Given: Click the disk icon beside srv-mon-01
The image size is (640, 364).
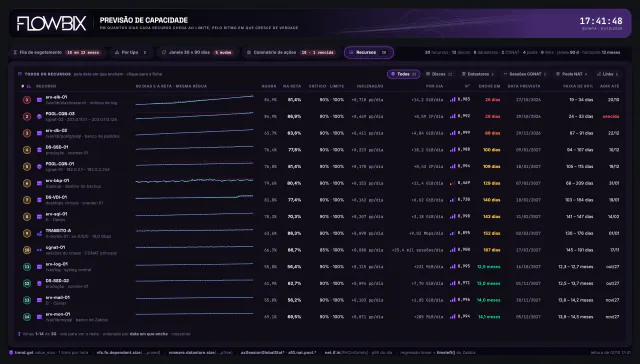Looking at the screenshot, I should (x=39, y=317).
